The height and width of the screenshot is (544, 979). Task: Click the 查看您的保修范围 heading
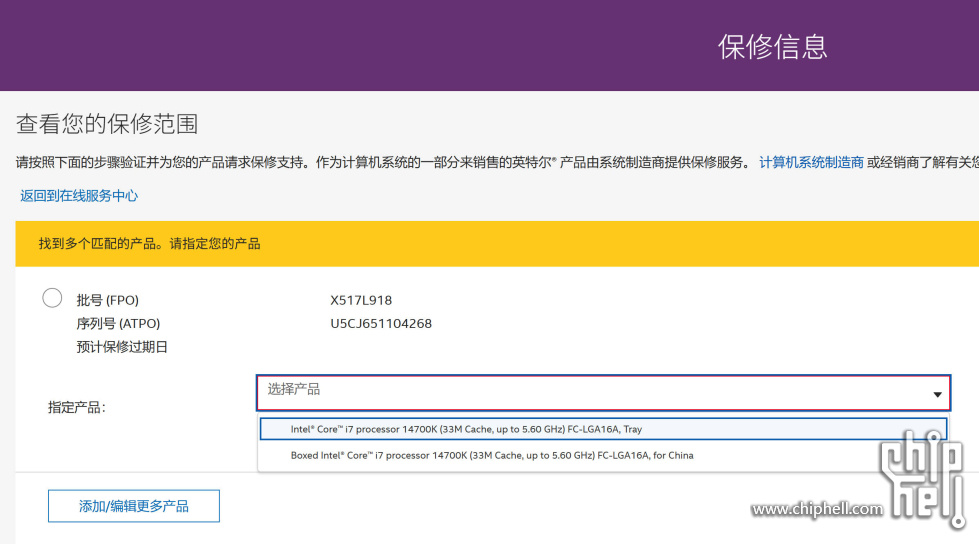point(107,124)
